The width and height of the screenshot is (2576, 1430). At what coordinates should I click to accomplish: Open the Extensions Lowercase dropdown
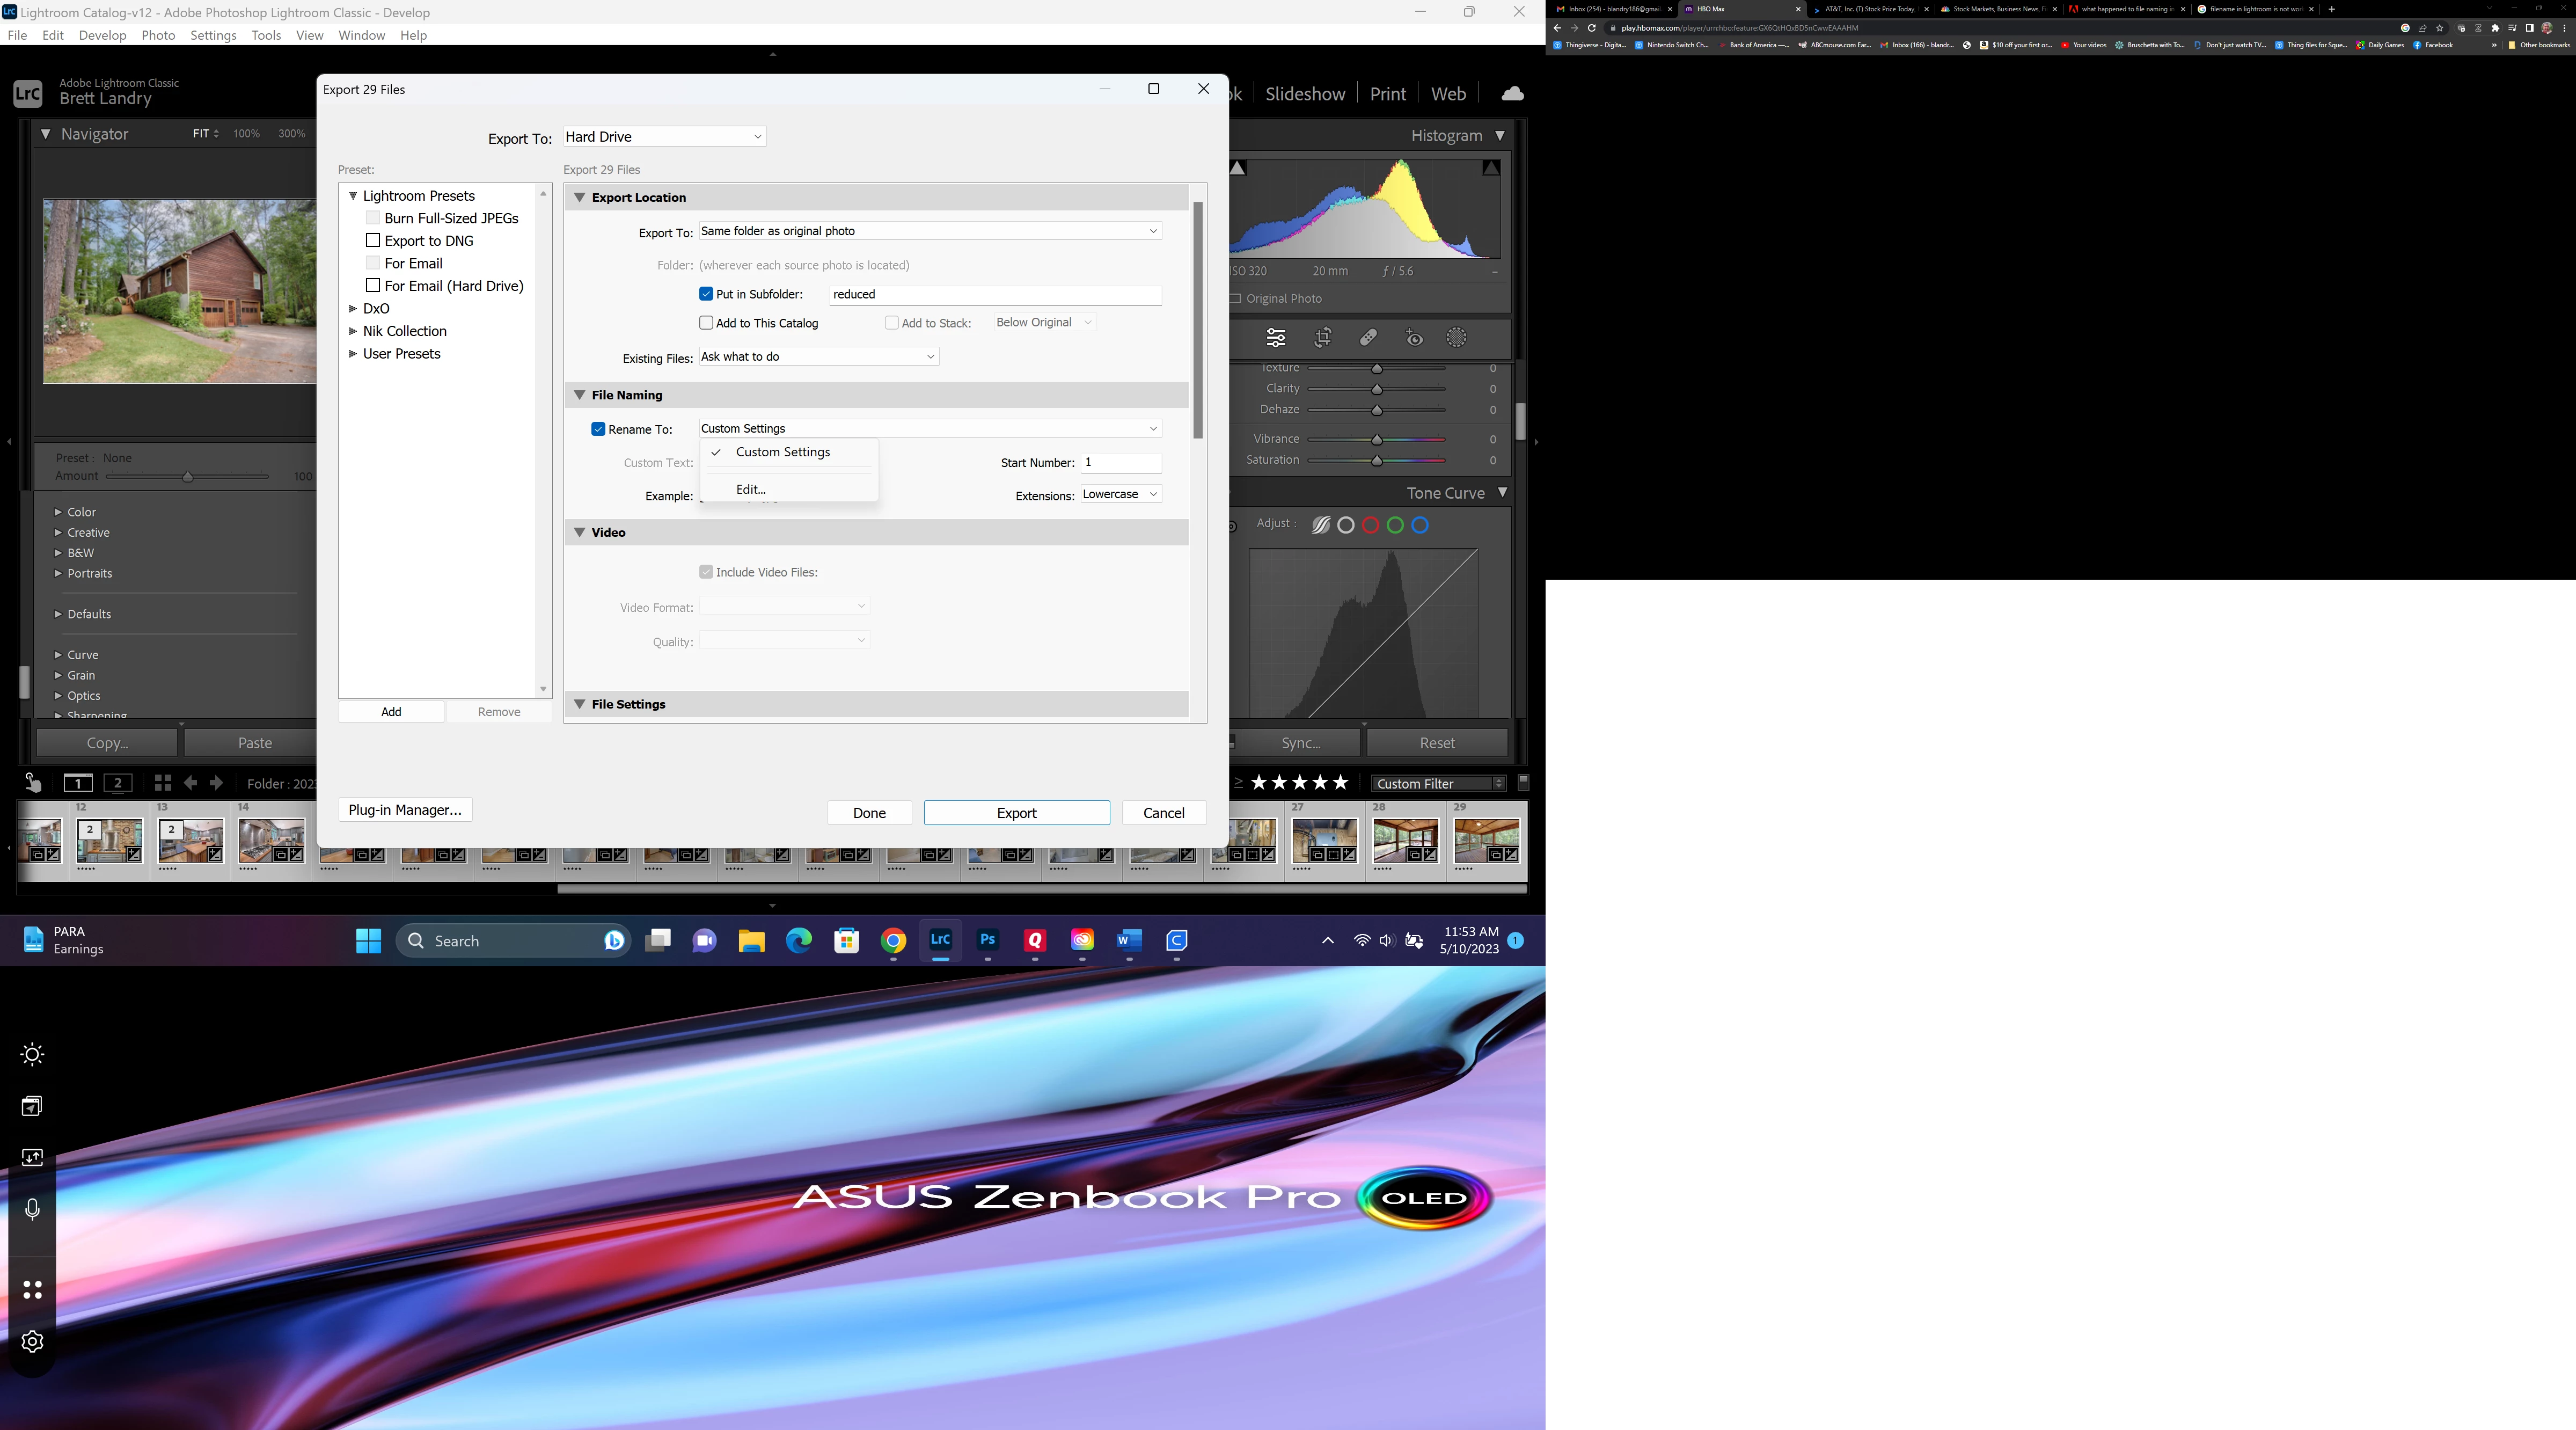pos(1121,494)
